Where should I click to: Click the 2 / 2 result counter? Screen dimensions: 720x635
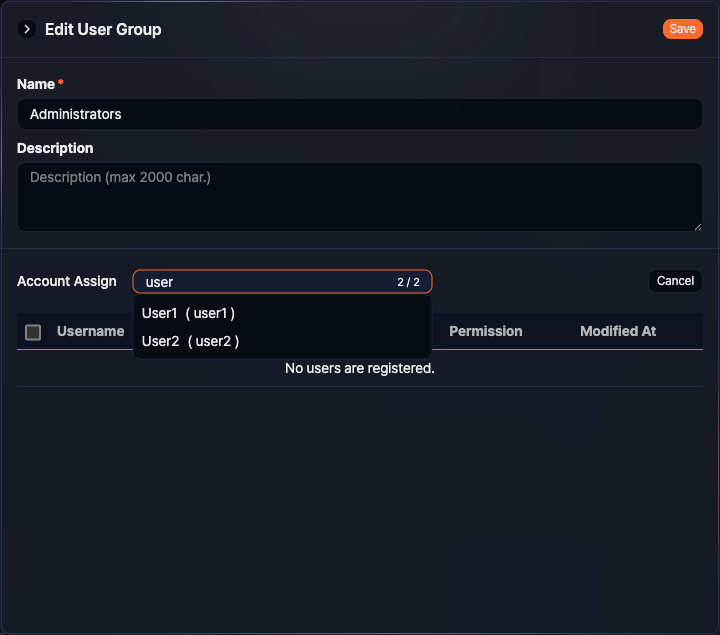click(408, 282)
